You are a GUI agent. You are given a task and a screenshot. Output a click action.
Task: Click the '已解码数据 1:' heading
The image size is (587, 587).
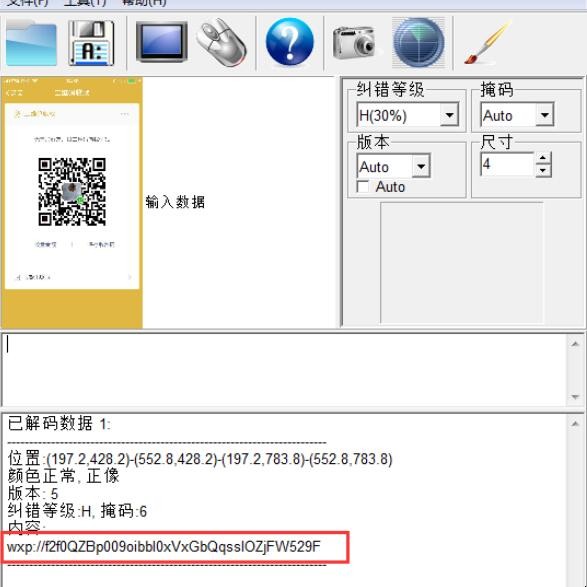click(x=59, y=423)
